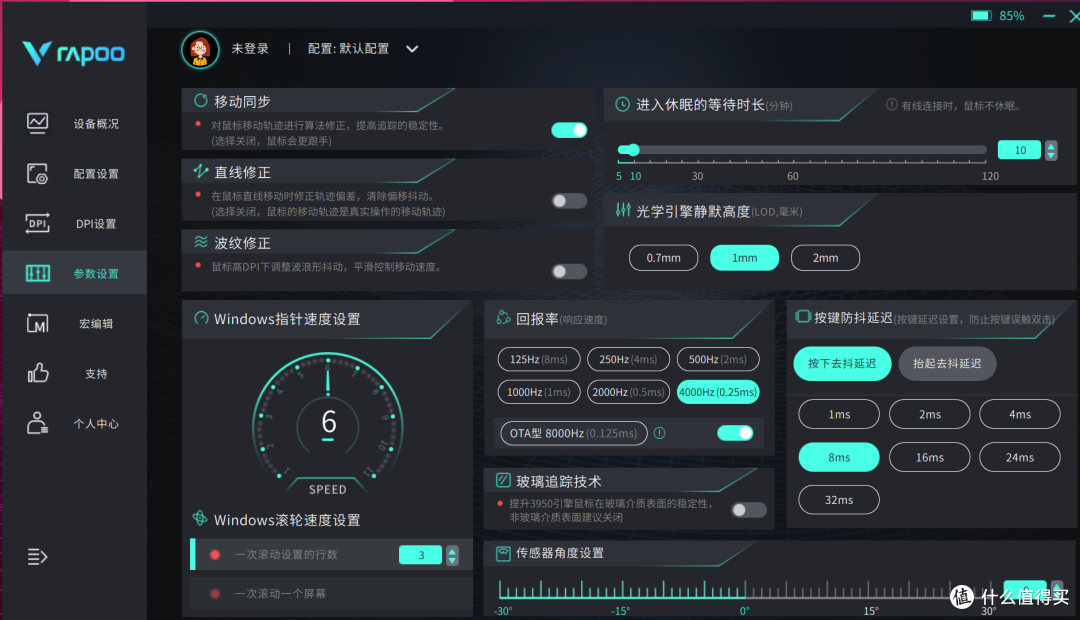1080x620 pixels.
Task: Select 一次滚动设置的行数 radio option
Action: click(215, 555)
